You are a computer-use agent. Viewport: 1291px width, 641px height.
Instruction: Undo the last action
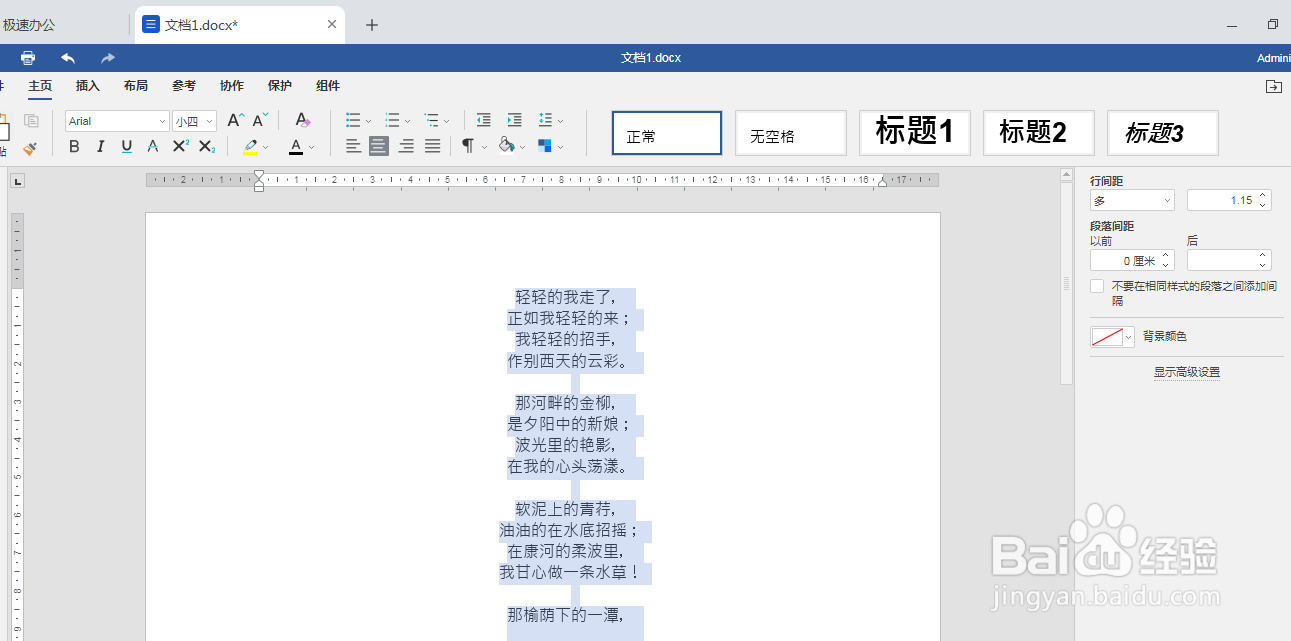[x=68, y=58]
